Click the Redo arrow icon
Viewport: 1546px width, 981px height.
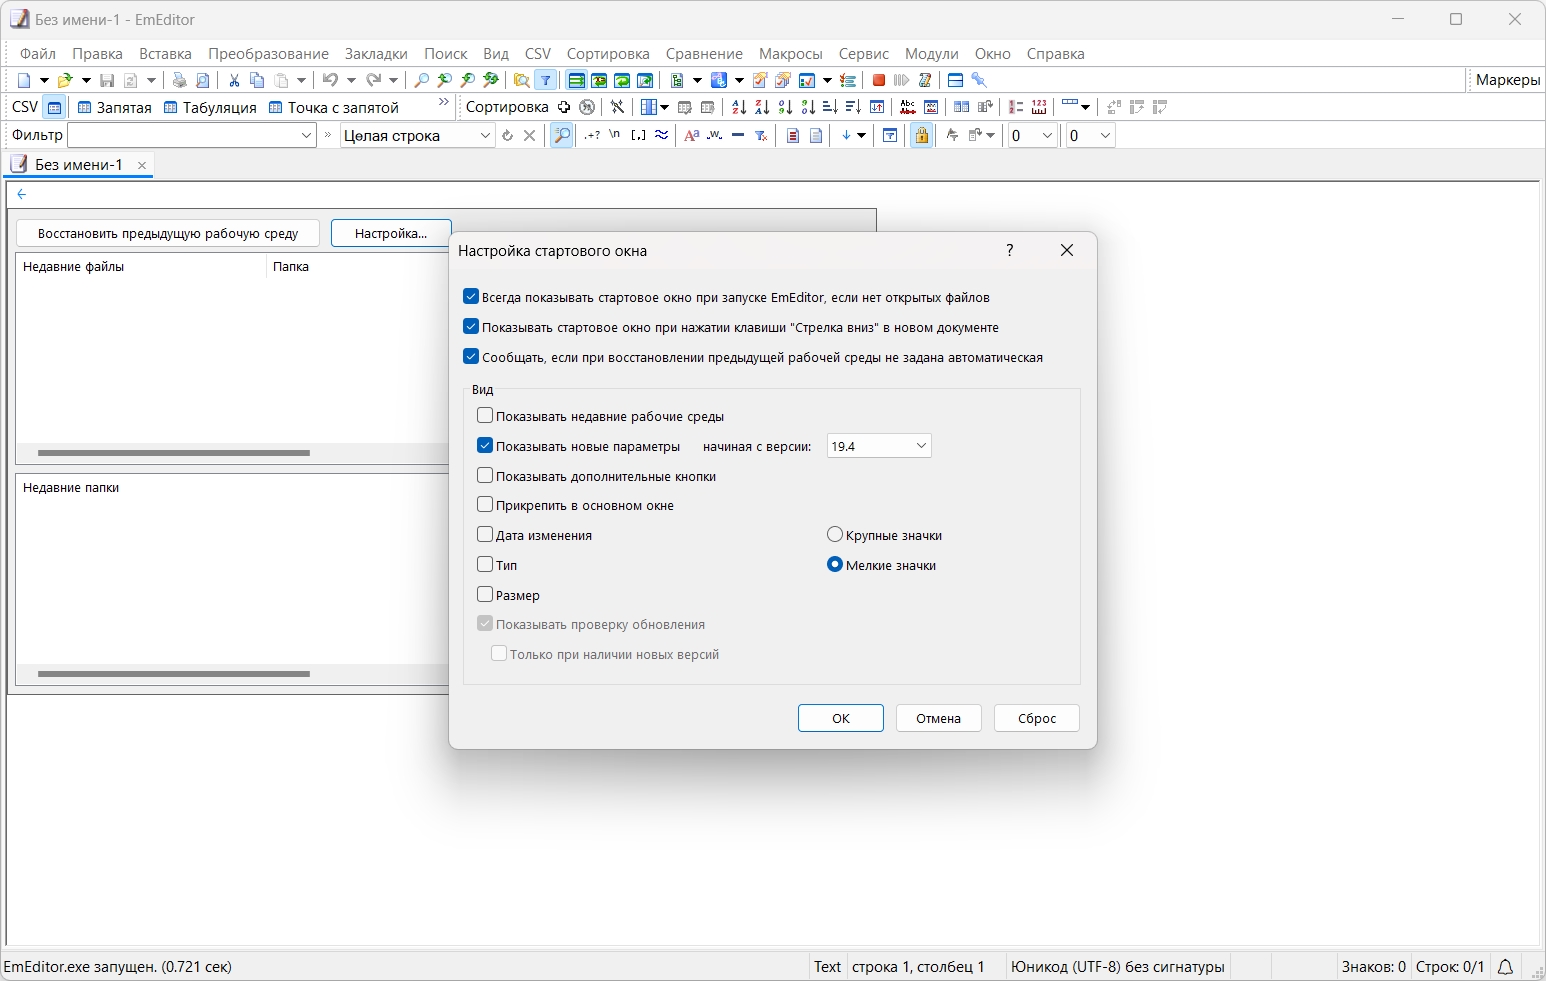pyautogui.click(x=373, y=80)
